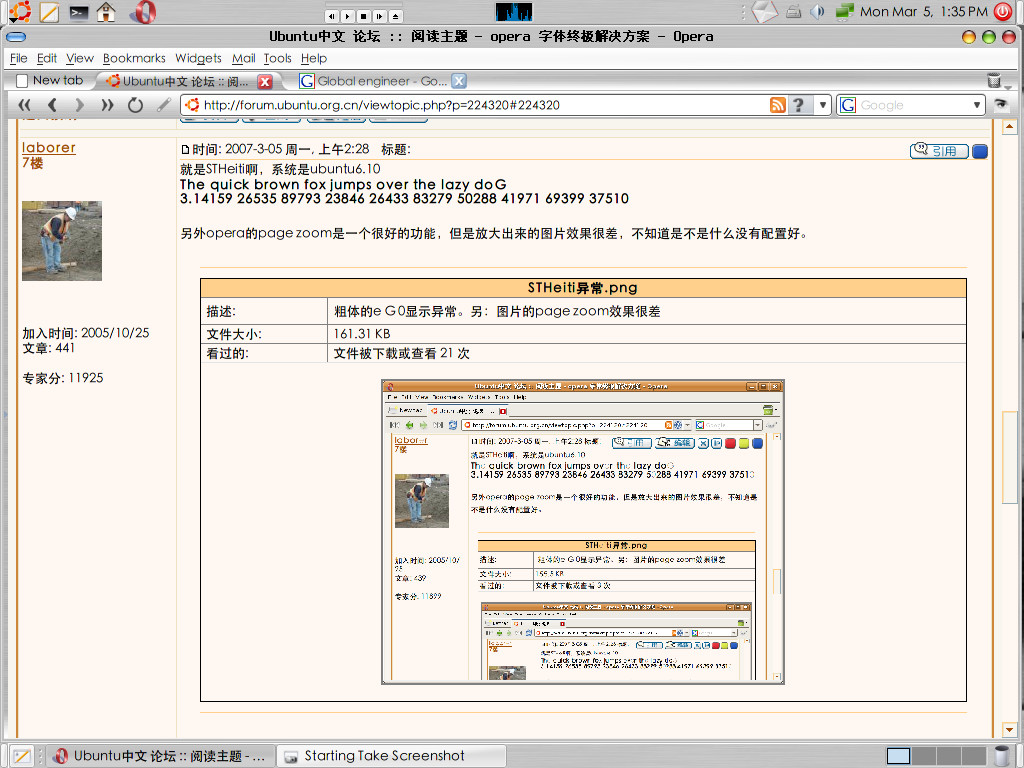Click the wand auto-fill icon
Screen dimensions: 1024x768
164,104
